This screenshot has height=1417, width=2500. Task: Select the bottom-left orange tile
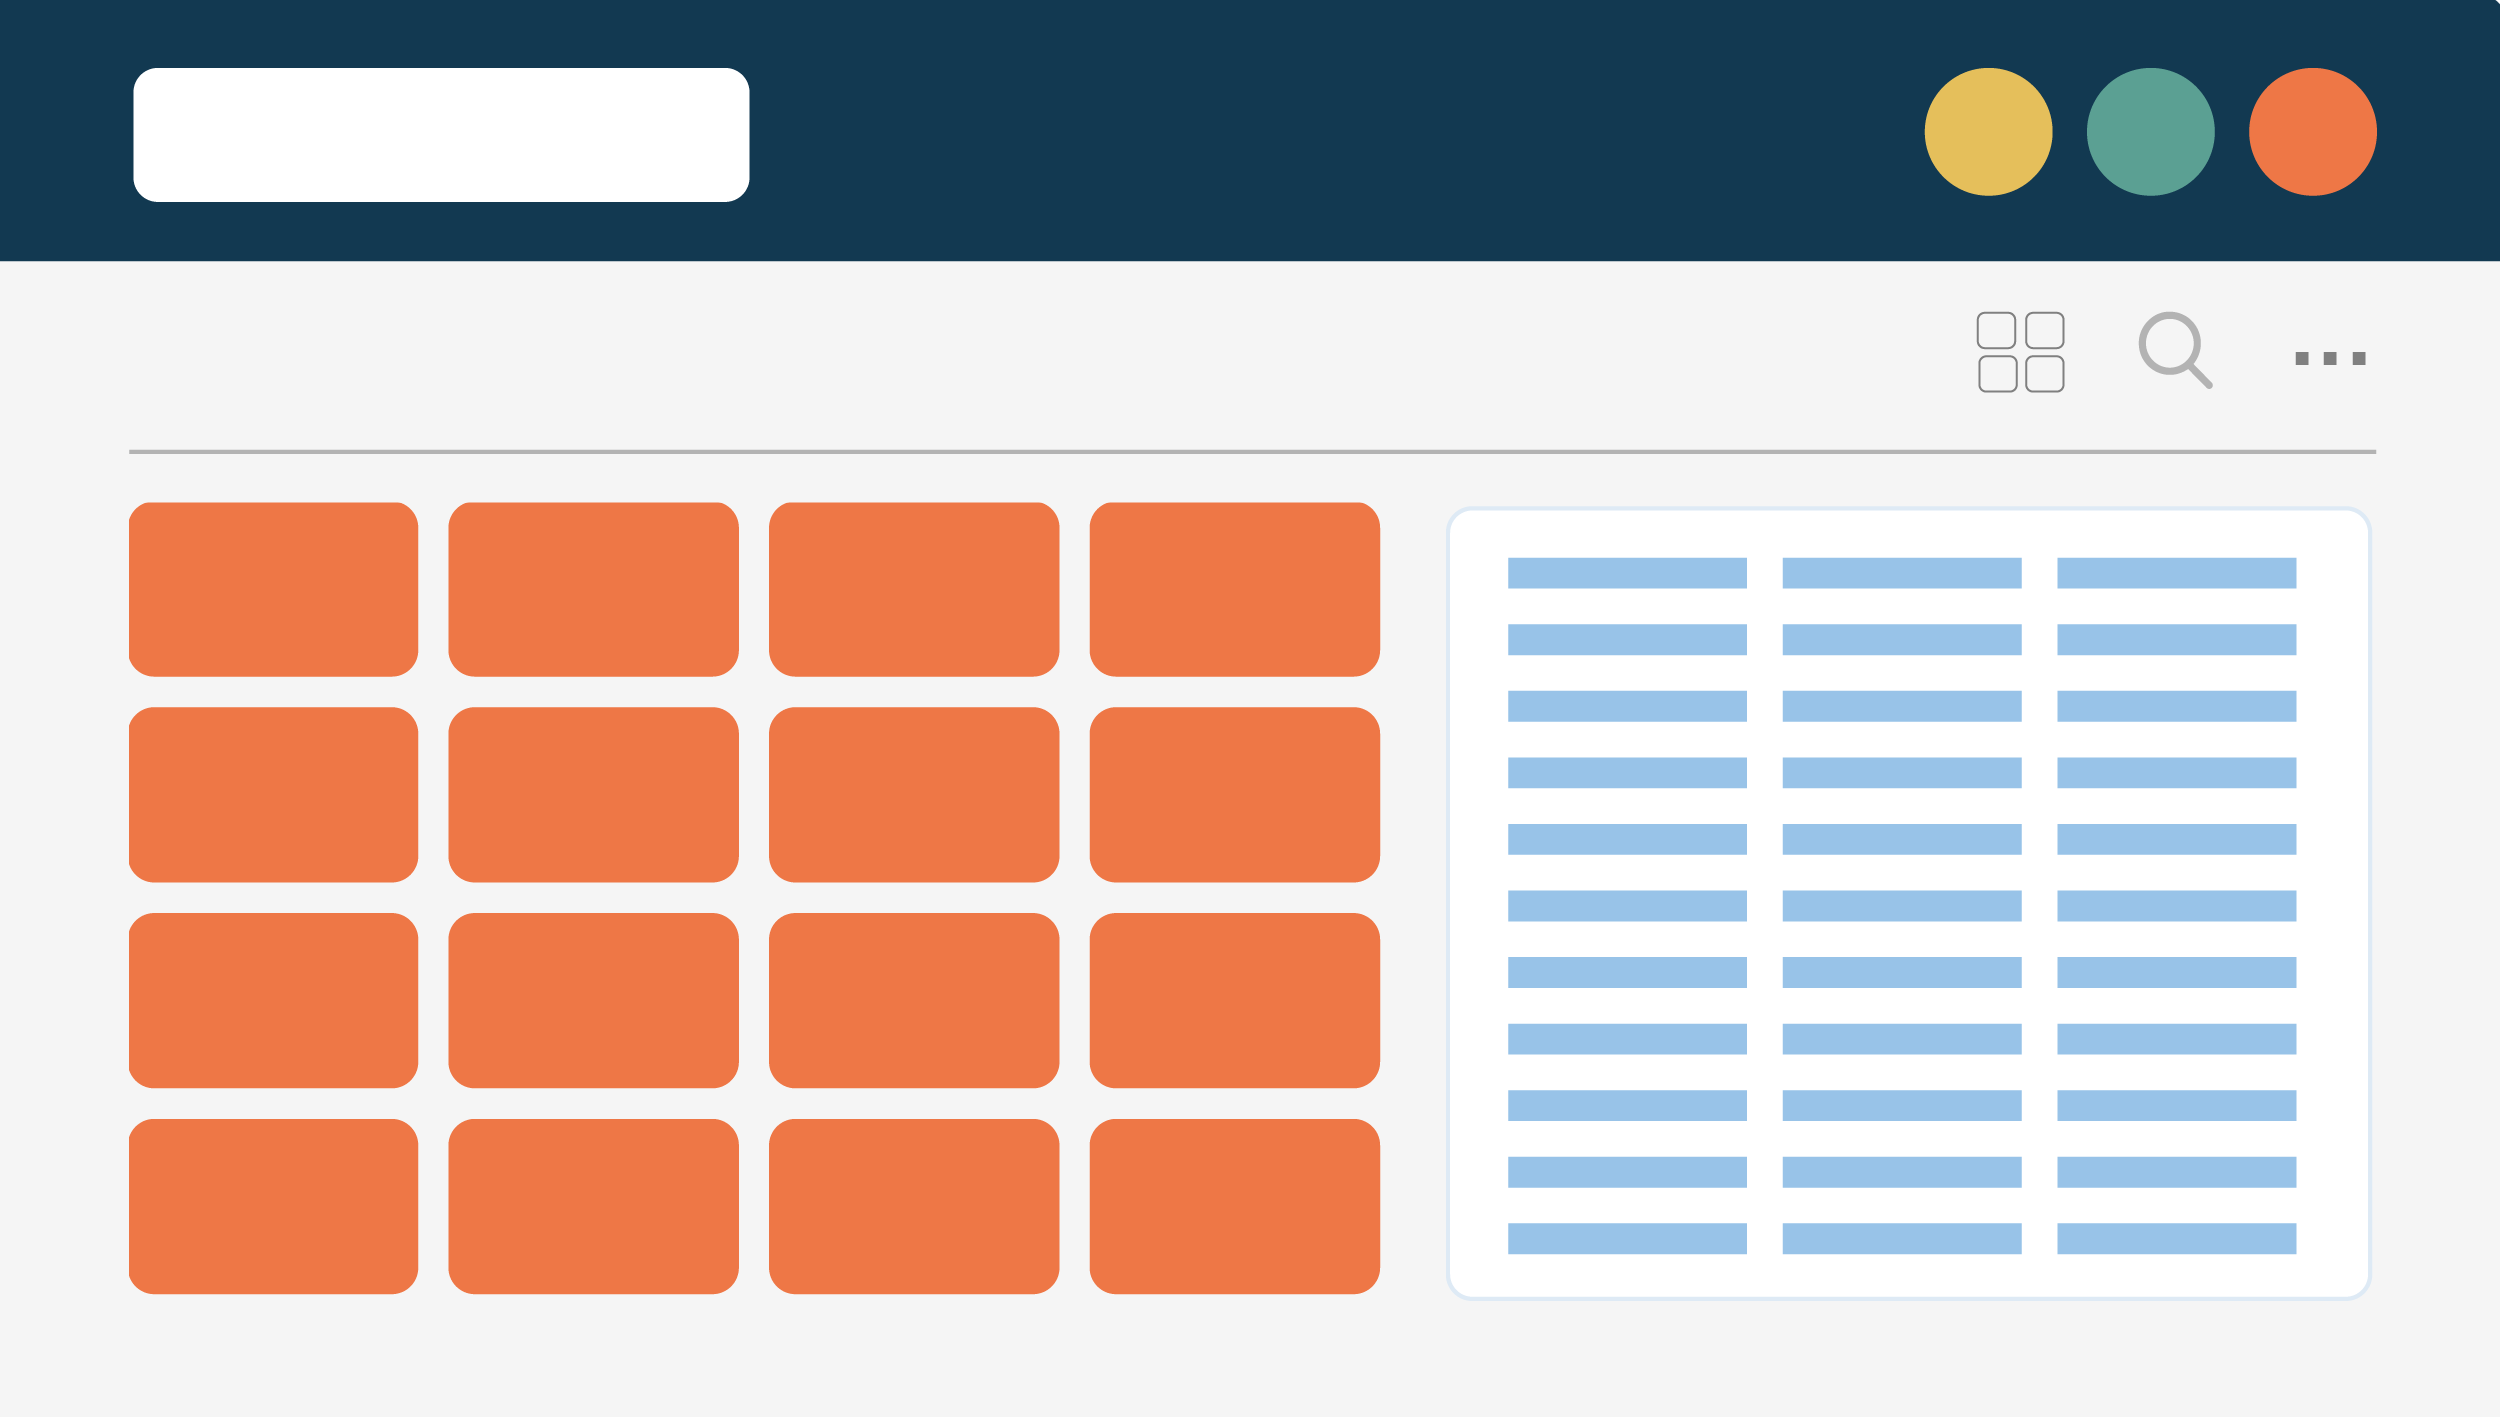coord(273,1206)
